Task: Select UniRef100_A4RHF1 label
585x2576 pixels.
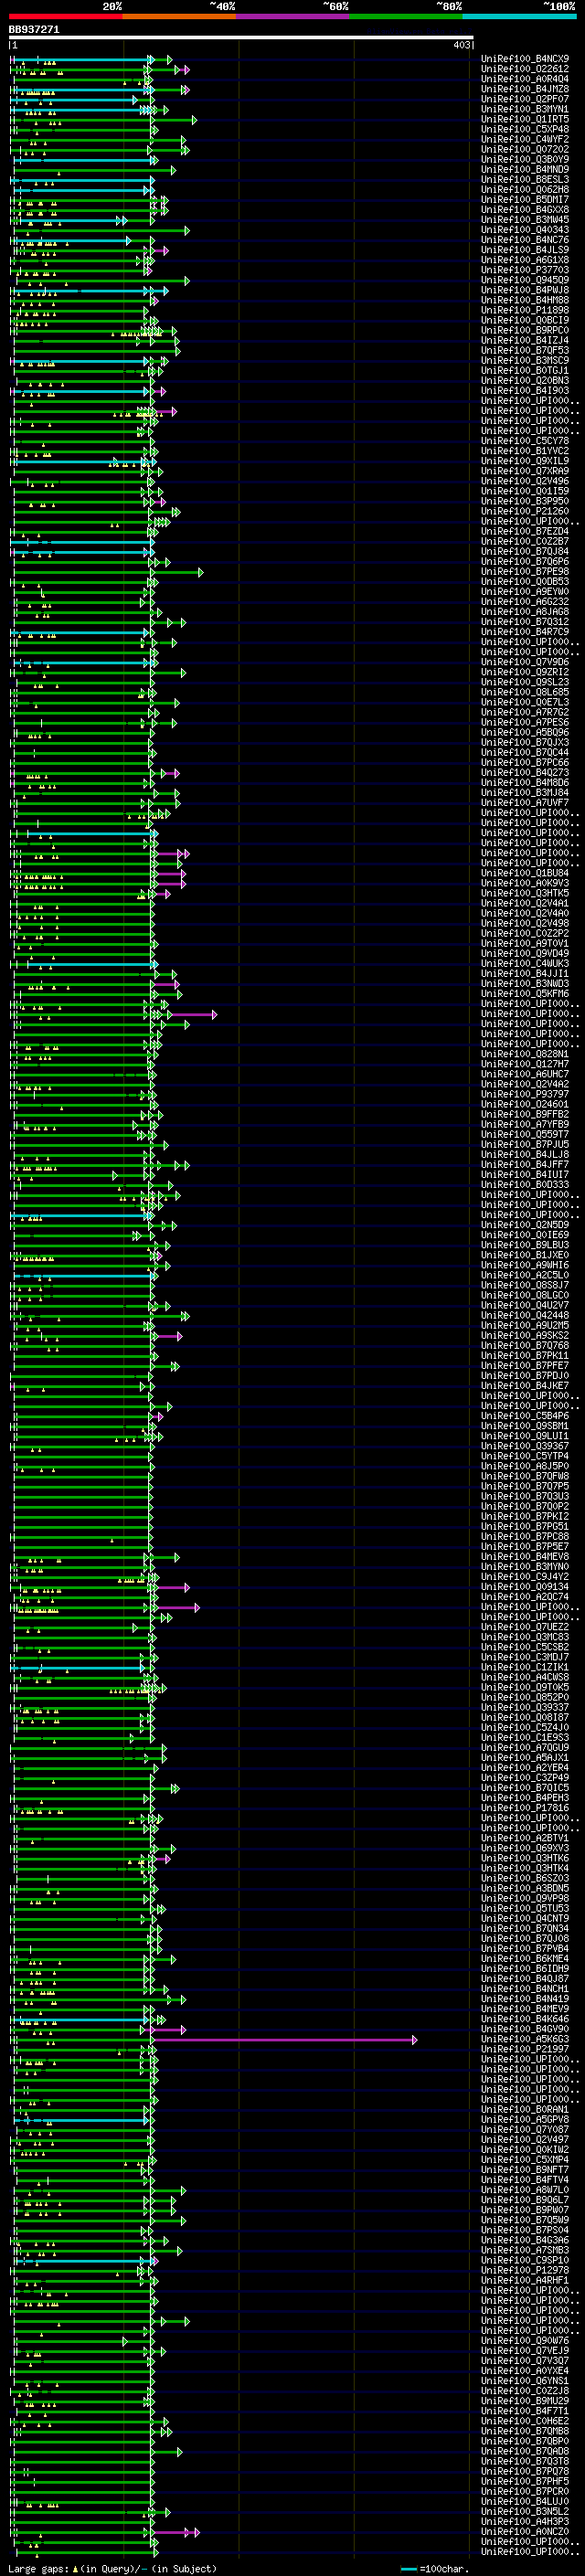Action: pos(525,2280)
